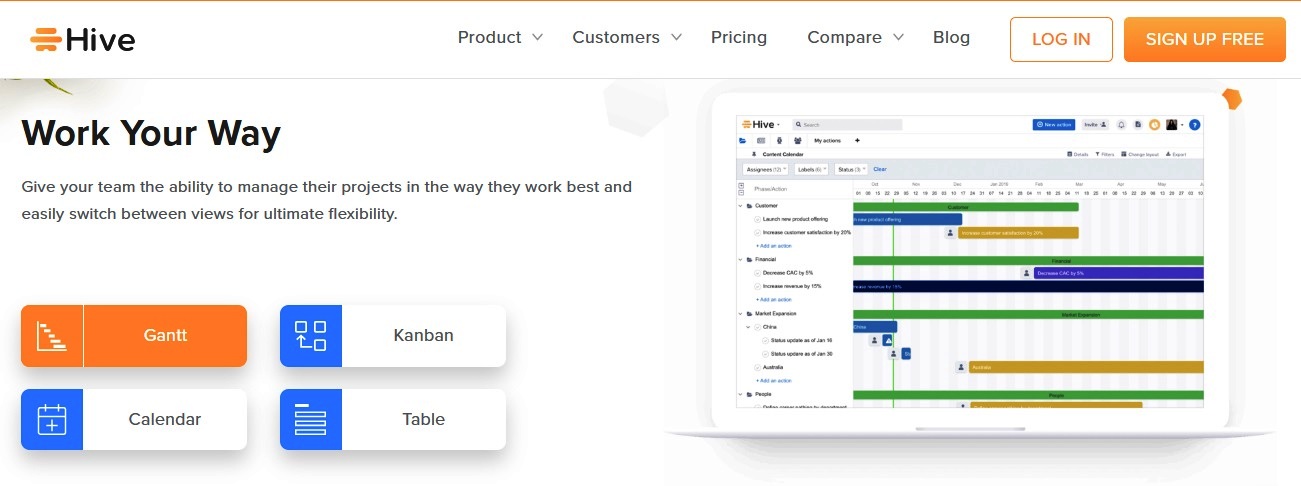Check off 'Decrease CAC by 5%' action
Screen dimensions: 1301x486
point(757,273)
